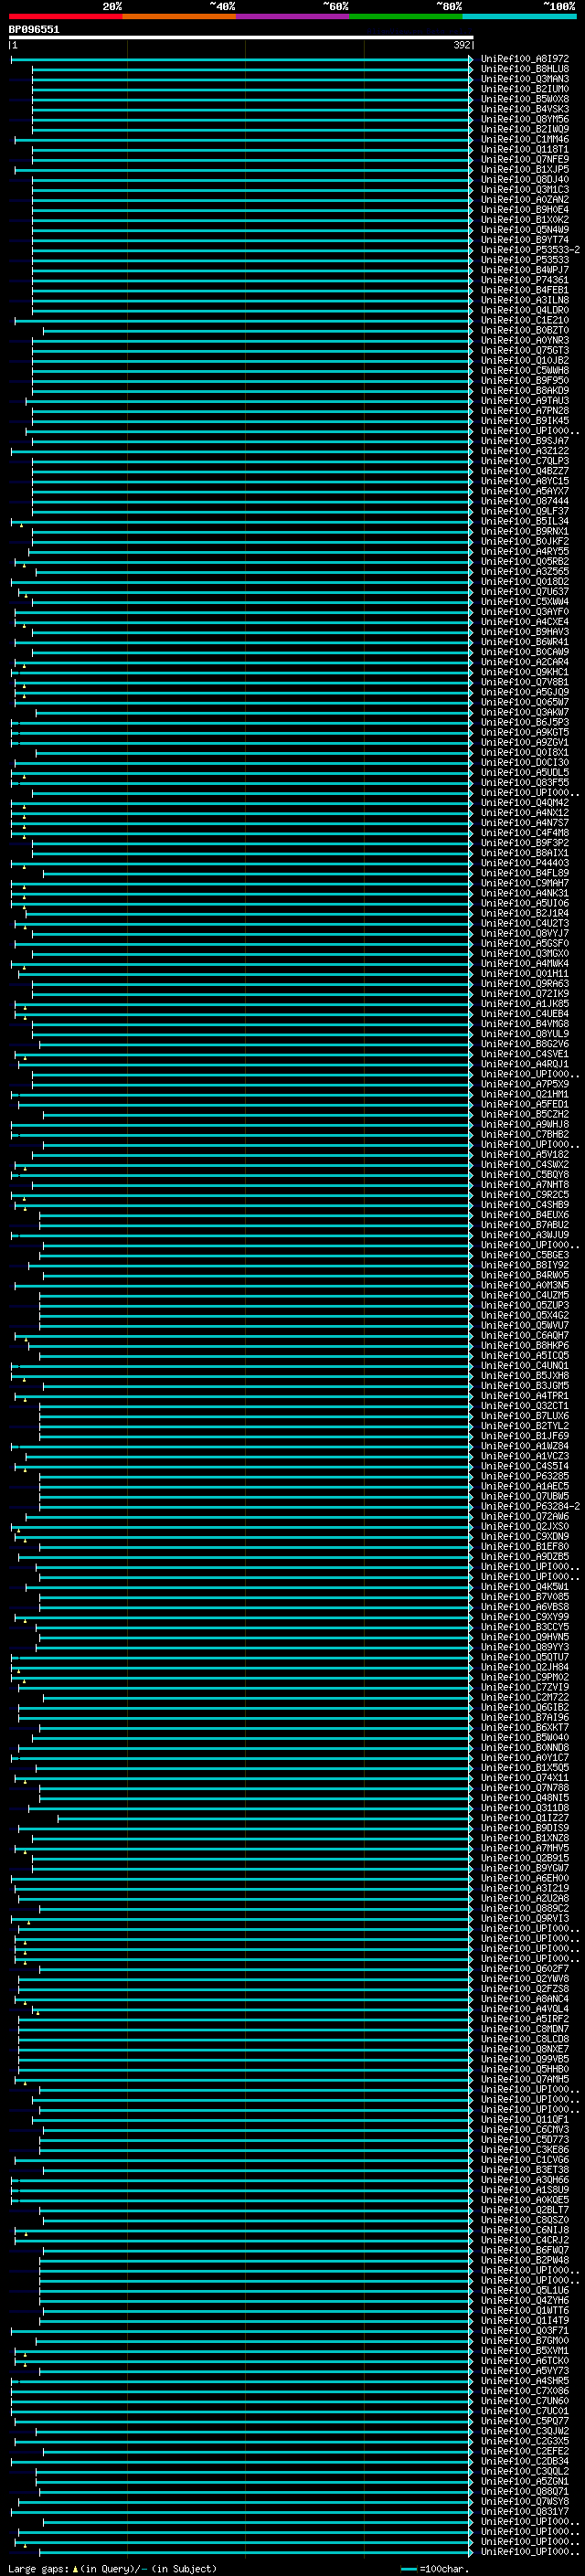Image resolution: width=585 pixels, height=2576 pixels.
Task: Click the UniRef100_Q8NXE7 label
Action: pyautogui.click(x=525, y=2049)
